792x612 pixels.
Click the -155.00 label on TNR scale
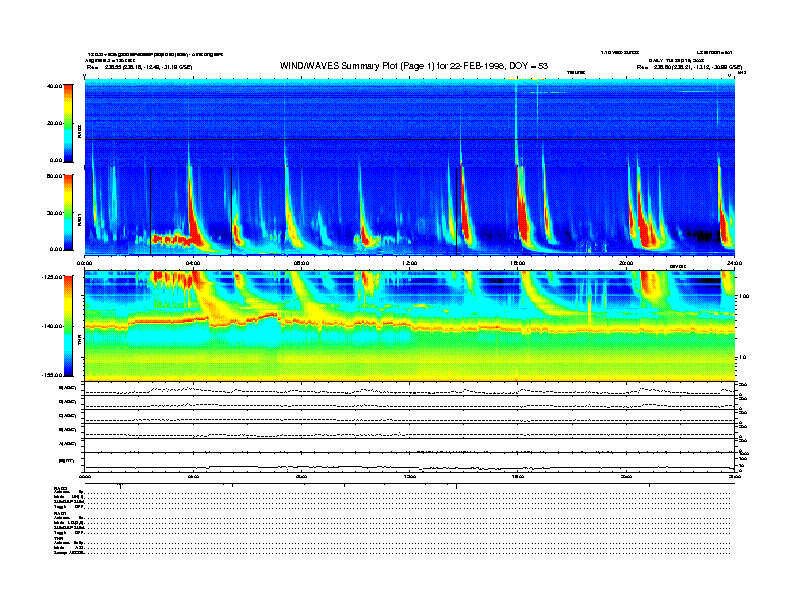point(52,375)
